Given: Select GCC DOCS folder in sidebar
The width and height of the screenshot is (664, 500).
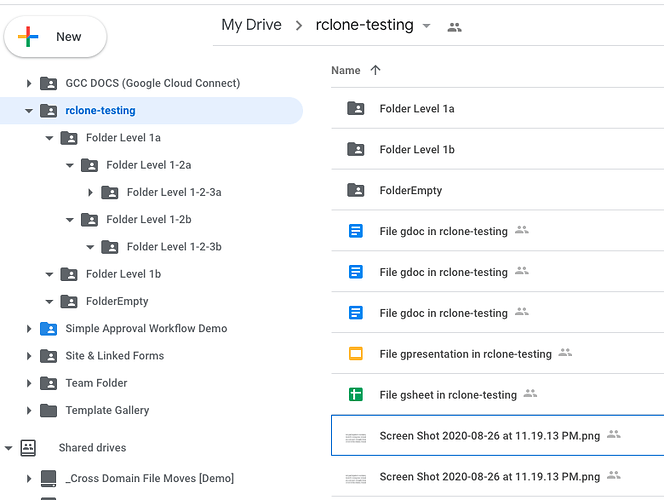Looking at the screenshot, I should tap(152, 83).
